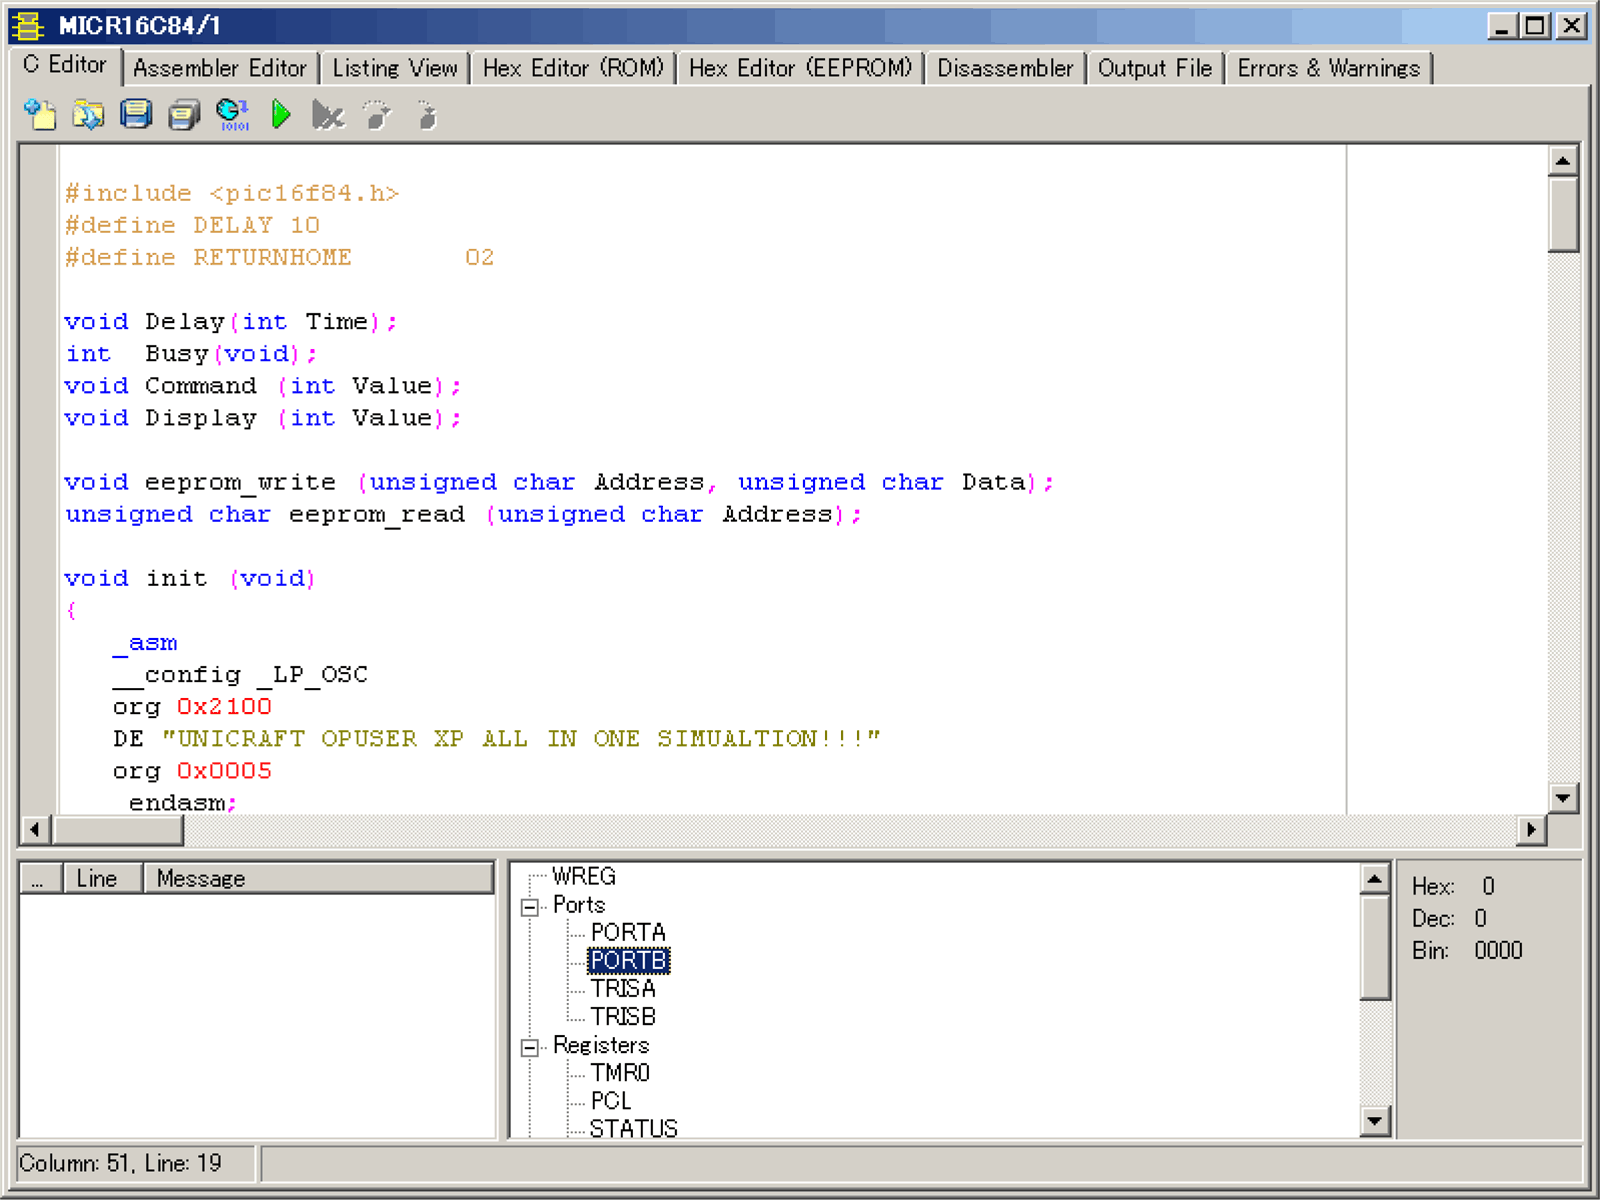Click the New file icon
Viewport: 1600px width, 1200px height.
tap(40, 115)
